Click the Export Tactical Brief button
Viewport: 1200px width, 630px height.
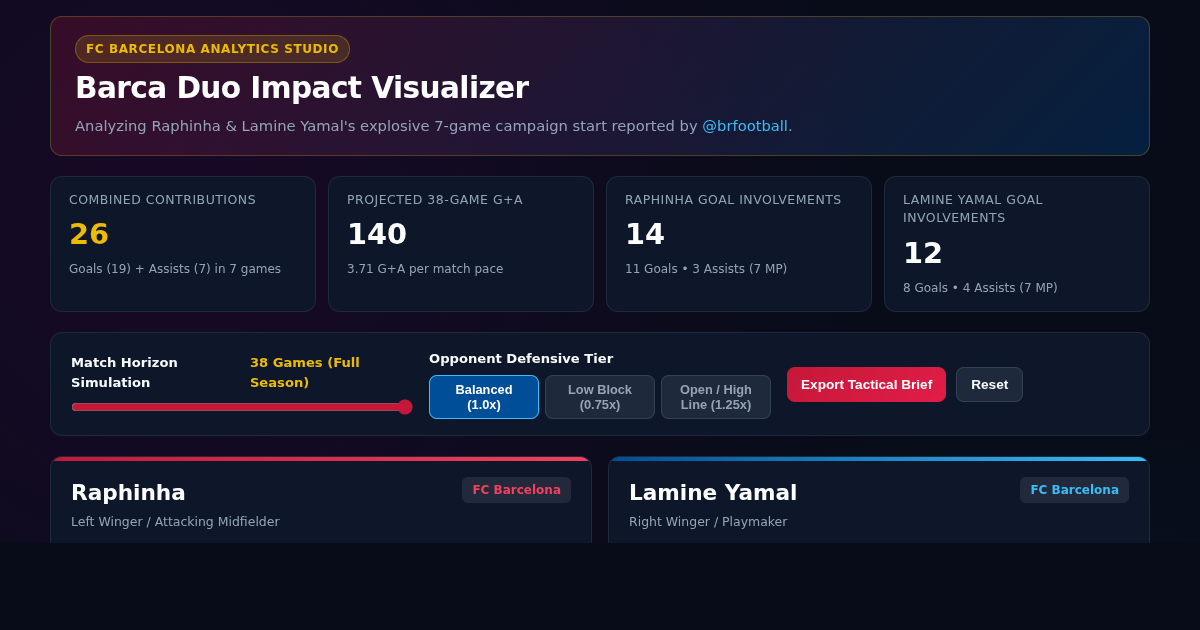click(866, 384)
